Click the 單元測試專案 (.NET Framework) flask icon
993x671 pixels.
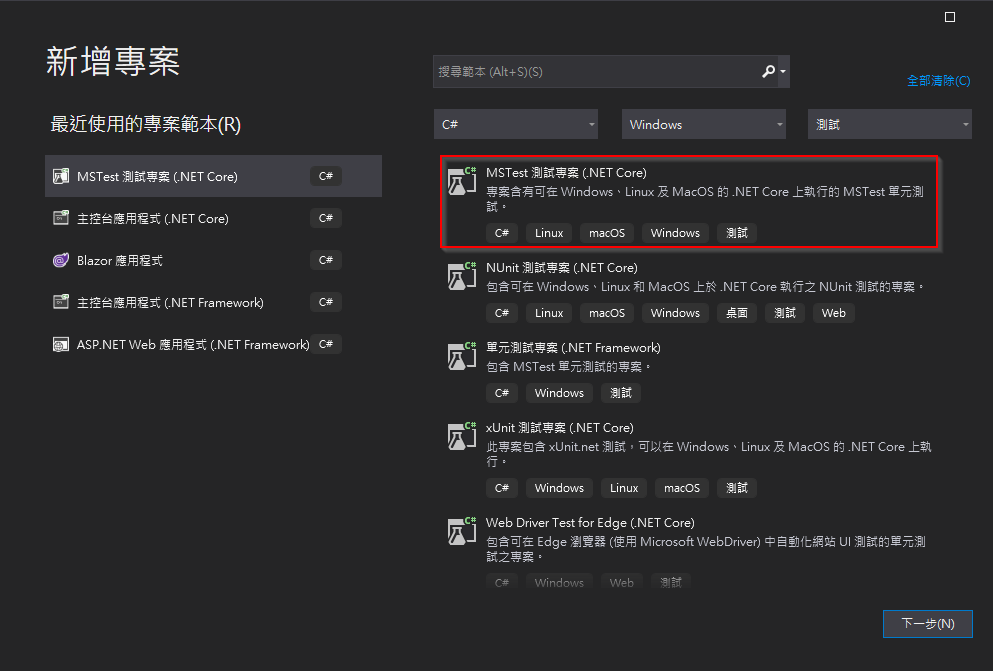[462, 356]
